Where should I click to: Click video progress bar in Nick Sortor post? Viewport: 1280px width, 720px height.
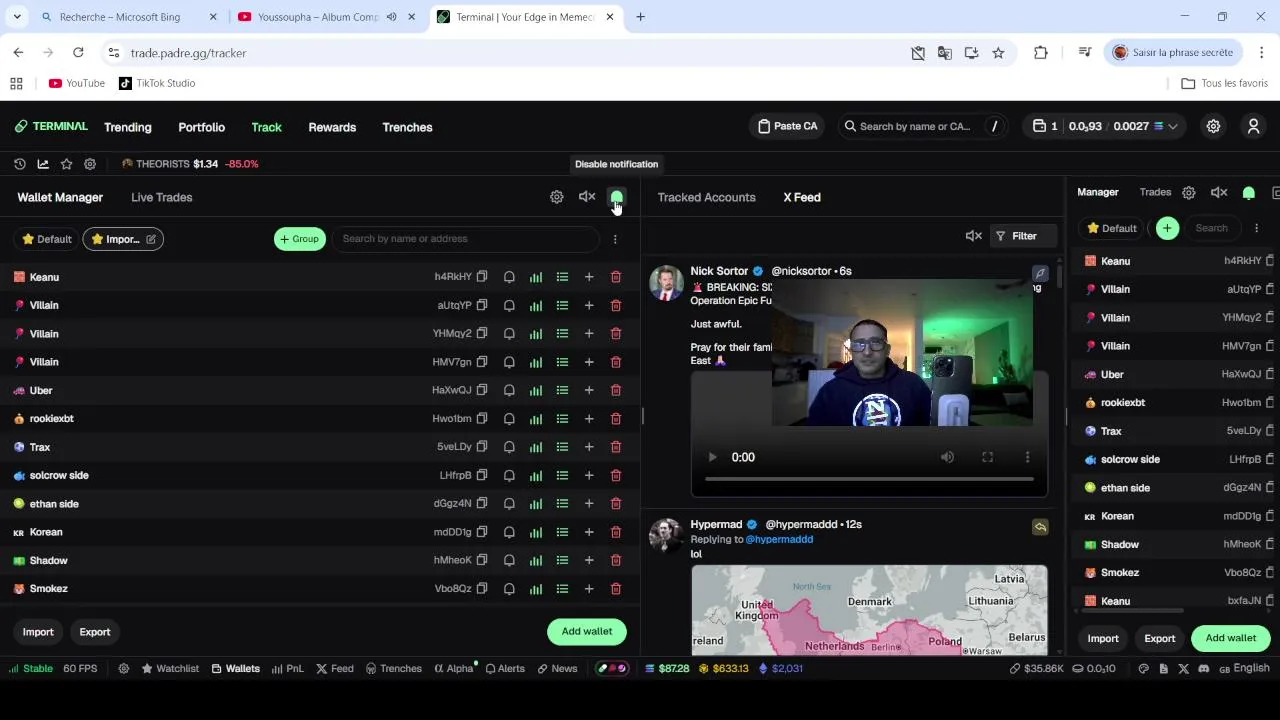coord(869,479)
